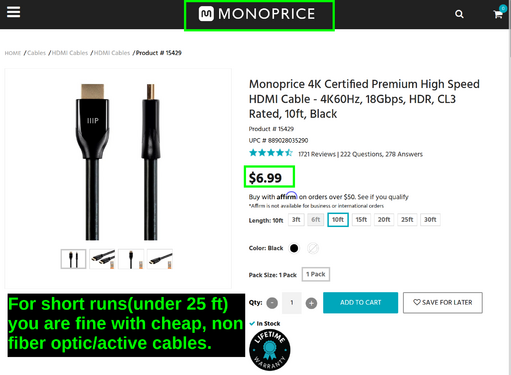Click the quantity input field
This screenshot has height=375, width=511.
pyautogui.click(x=292, y=303)
